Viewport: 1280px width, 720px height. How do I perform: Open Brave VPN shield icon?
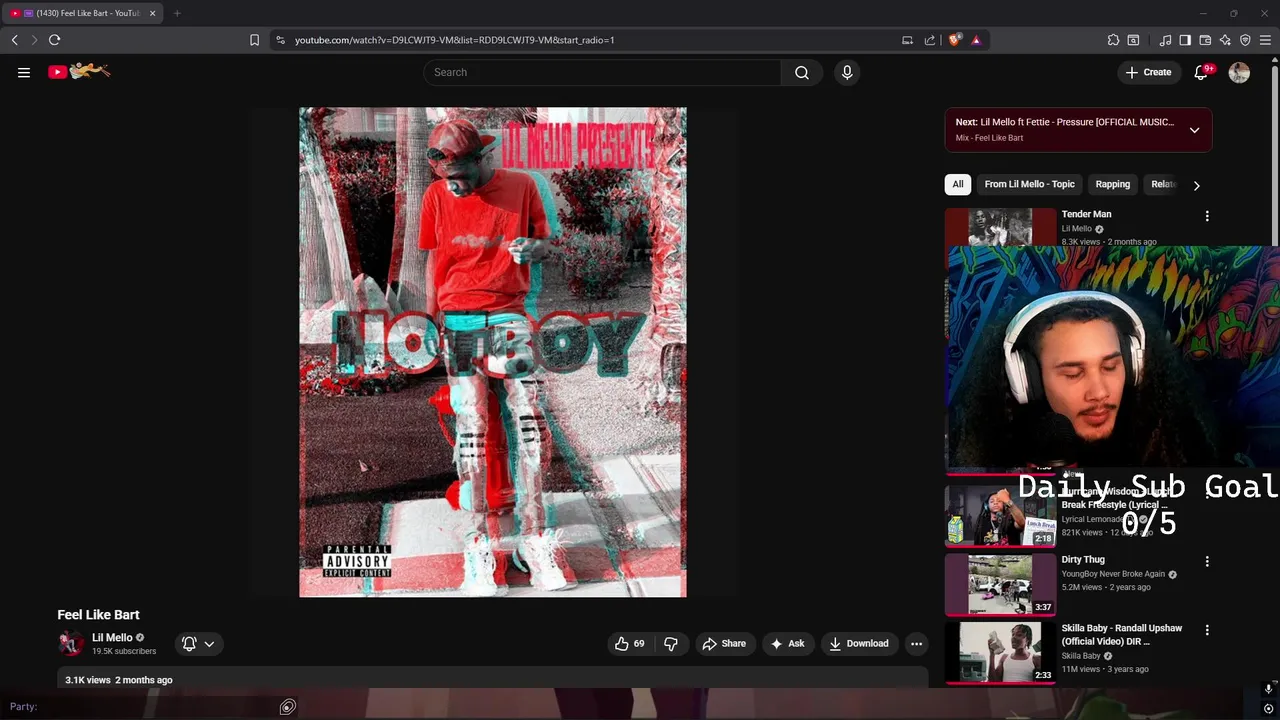coord(1245,40)
